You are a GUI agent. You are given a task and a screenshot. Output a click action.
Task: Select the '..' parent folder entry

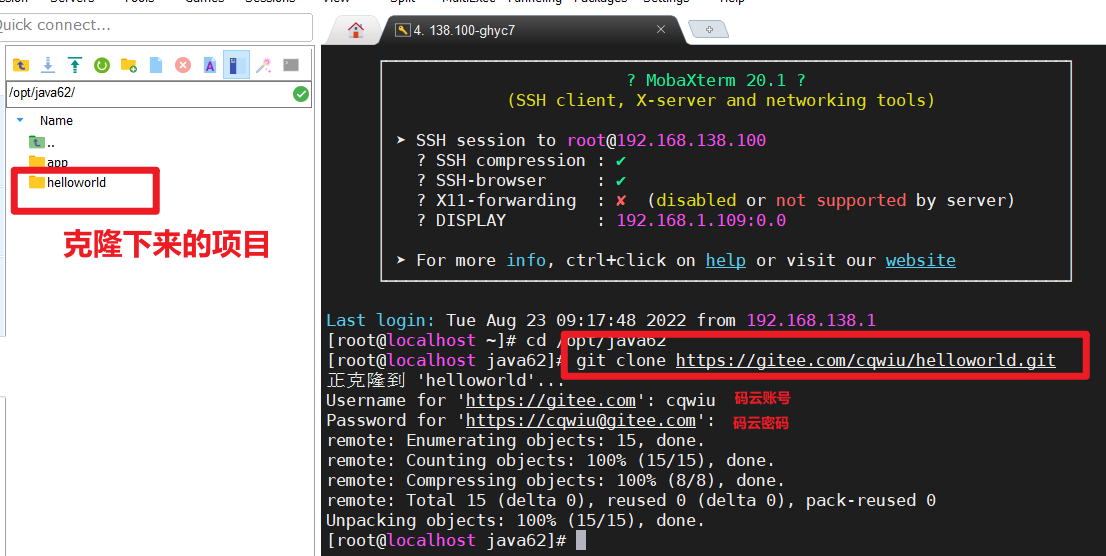tap(42, 143)
